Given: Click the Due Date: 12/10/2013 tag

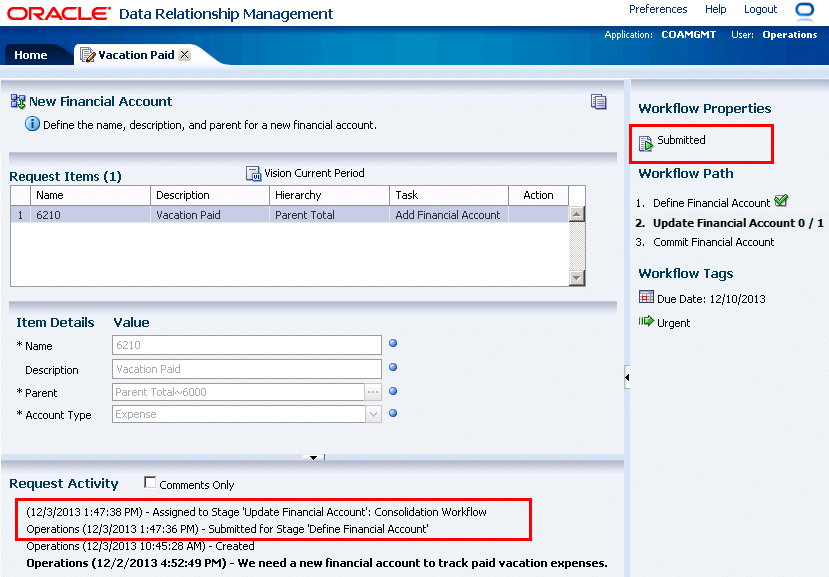Looking at the screenshot, I should point(711,299).
